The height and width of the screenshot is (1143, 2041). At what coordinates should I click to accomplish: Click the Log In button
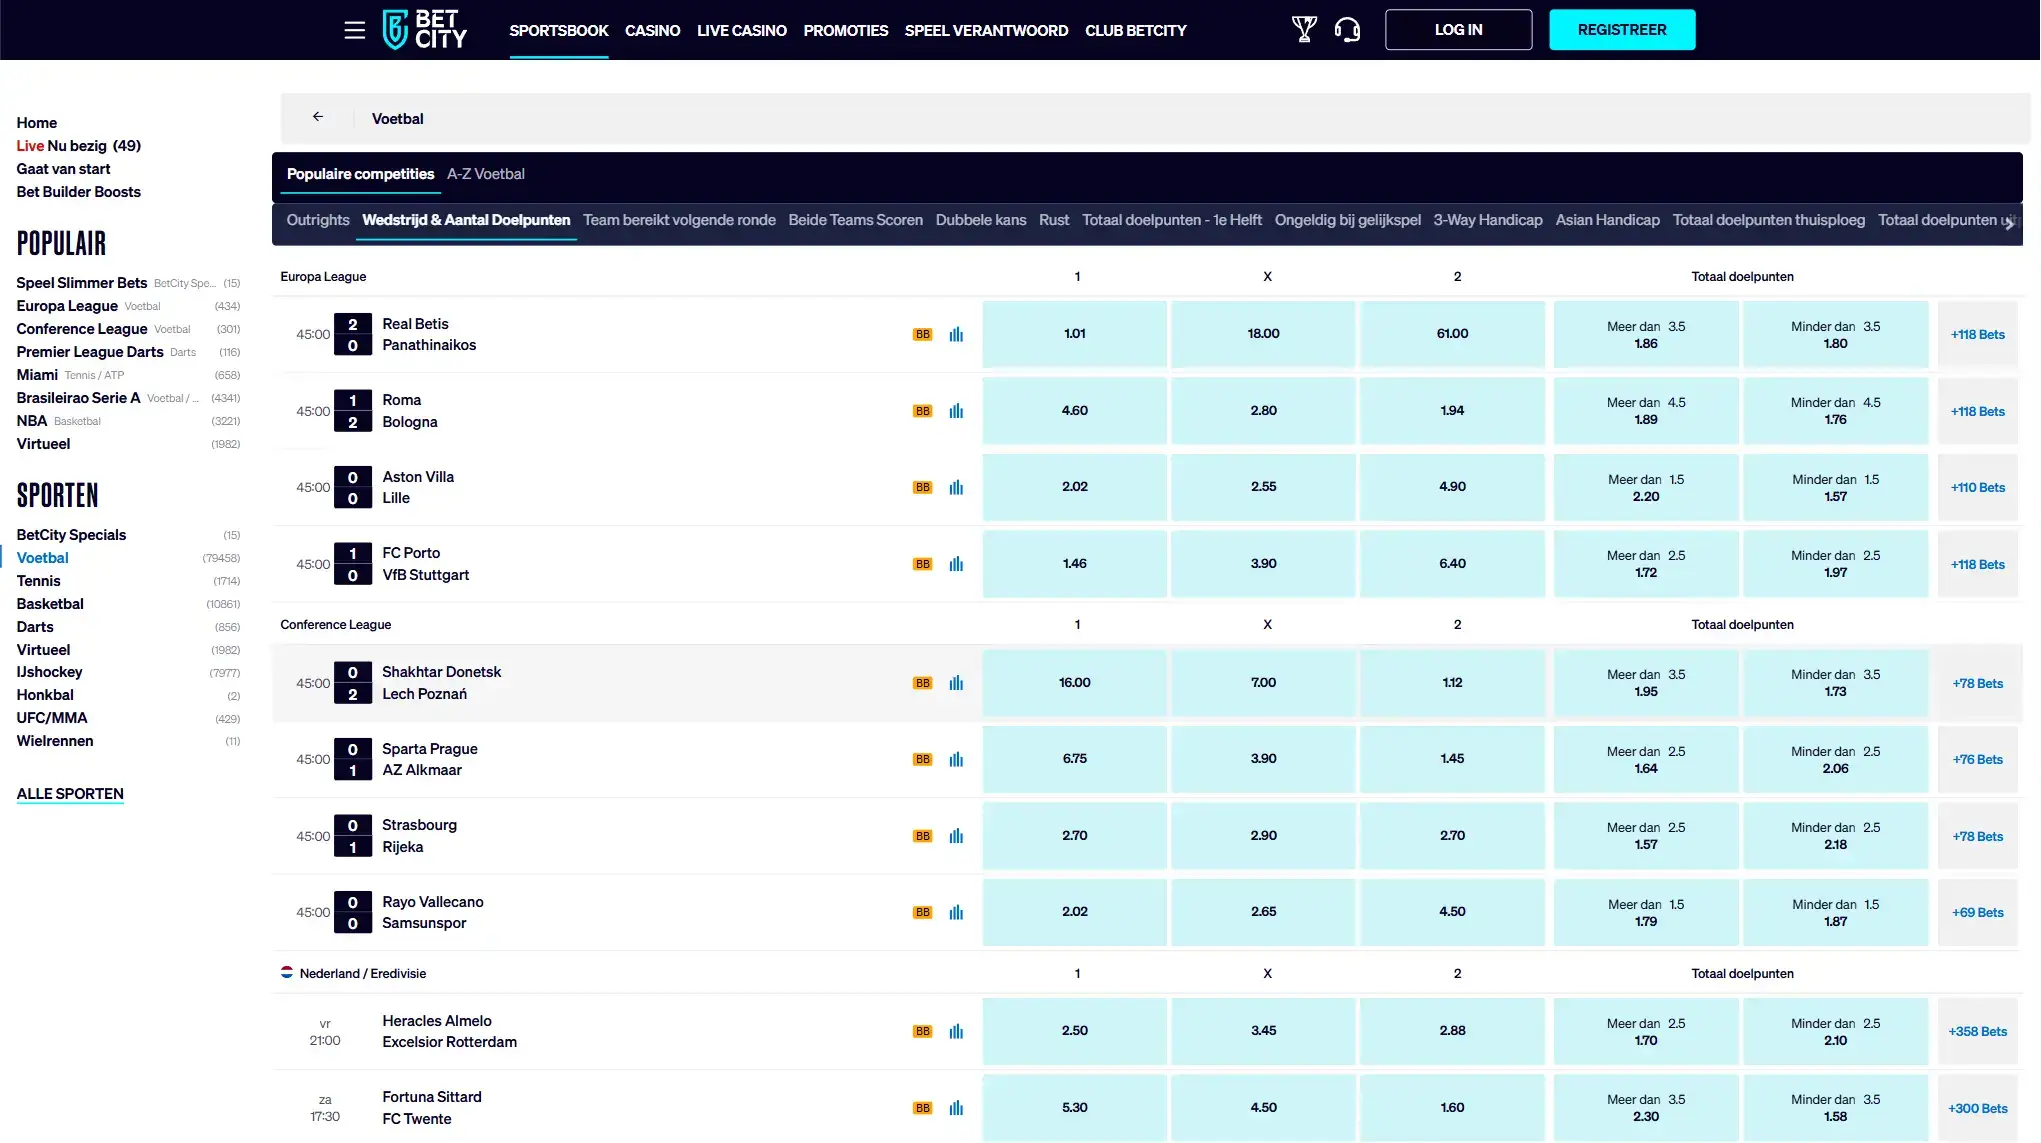tap(1458, 30)
